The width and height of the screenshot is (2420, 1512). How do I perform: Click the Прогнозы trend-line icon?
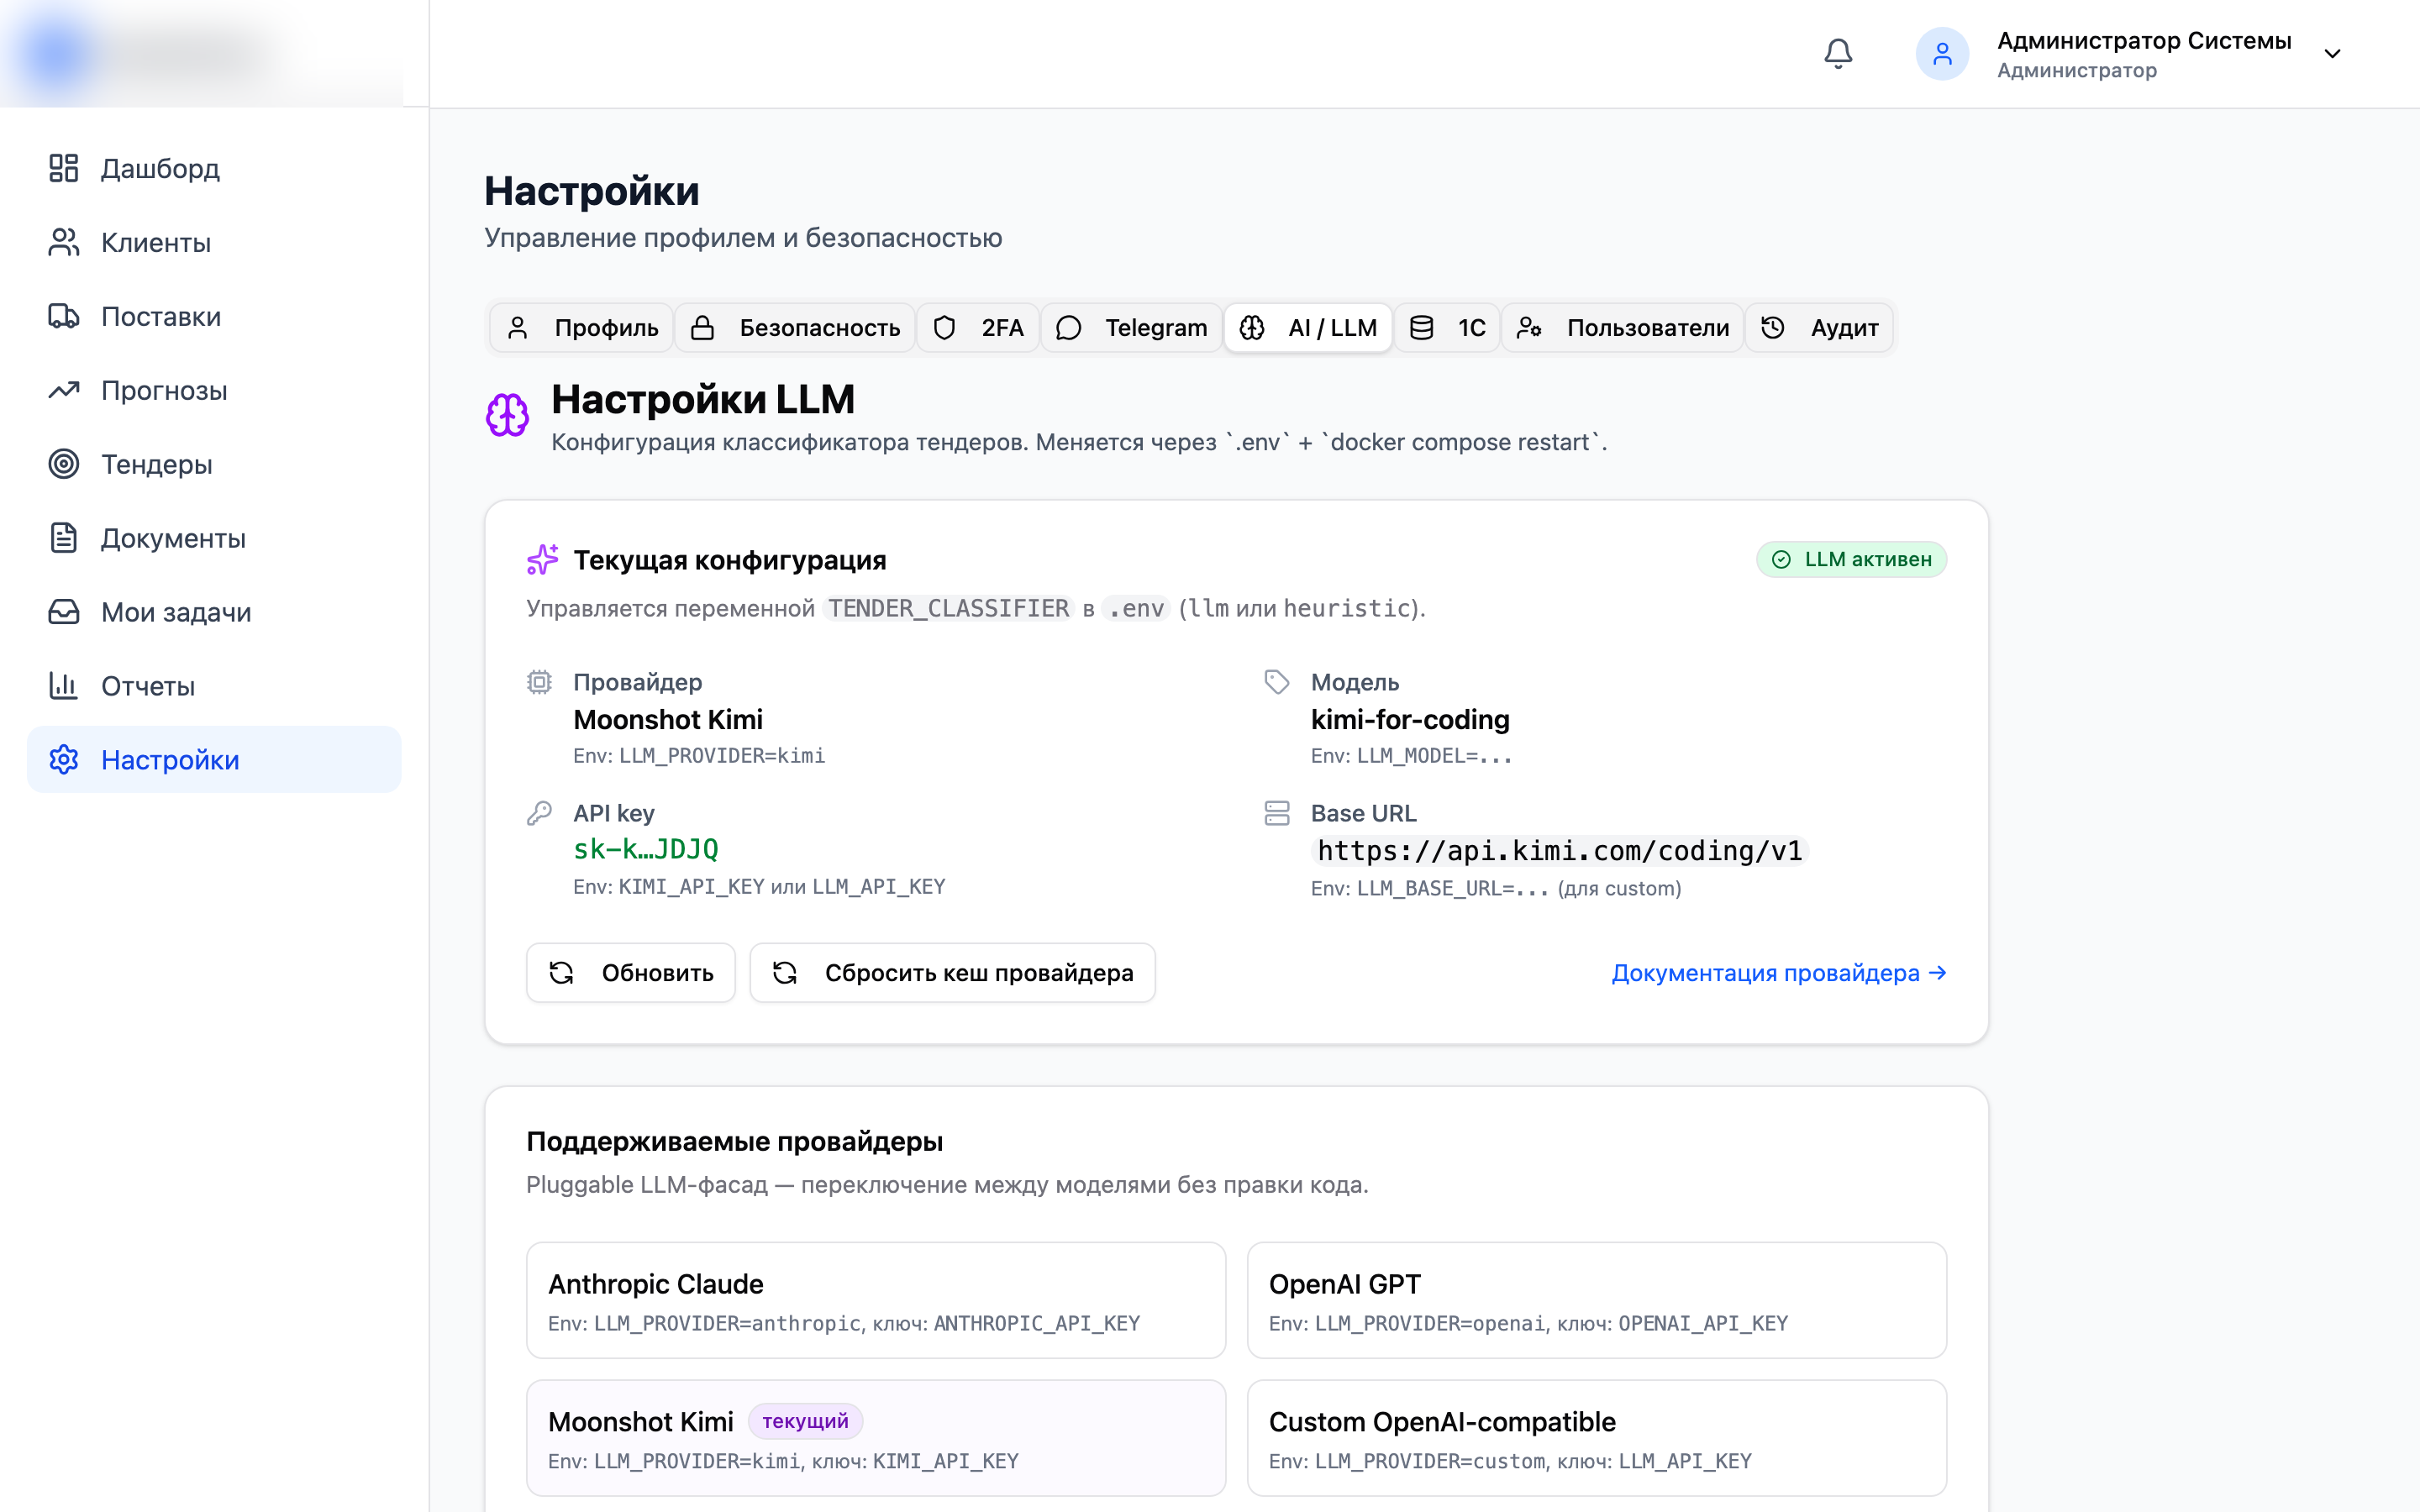coord(64,390)
